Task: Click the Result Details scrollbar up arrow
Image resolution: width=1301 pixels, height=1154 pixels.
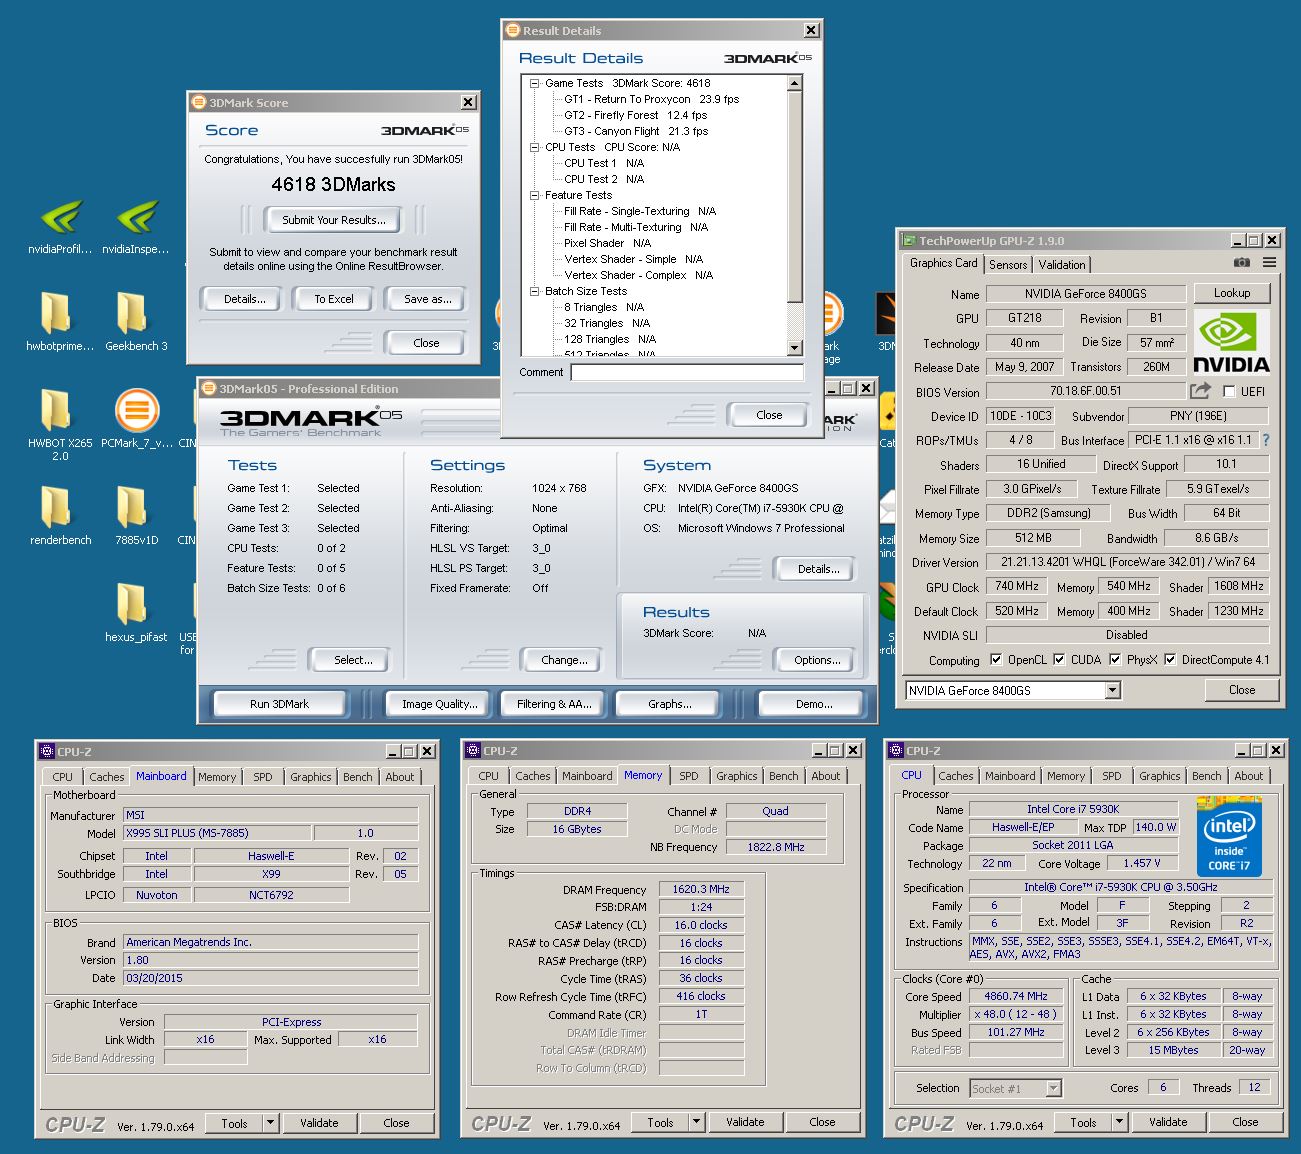Action: 795,84
